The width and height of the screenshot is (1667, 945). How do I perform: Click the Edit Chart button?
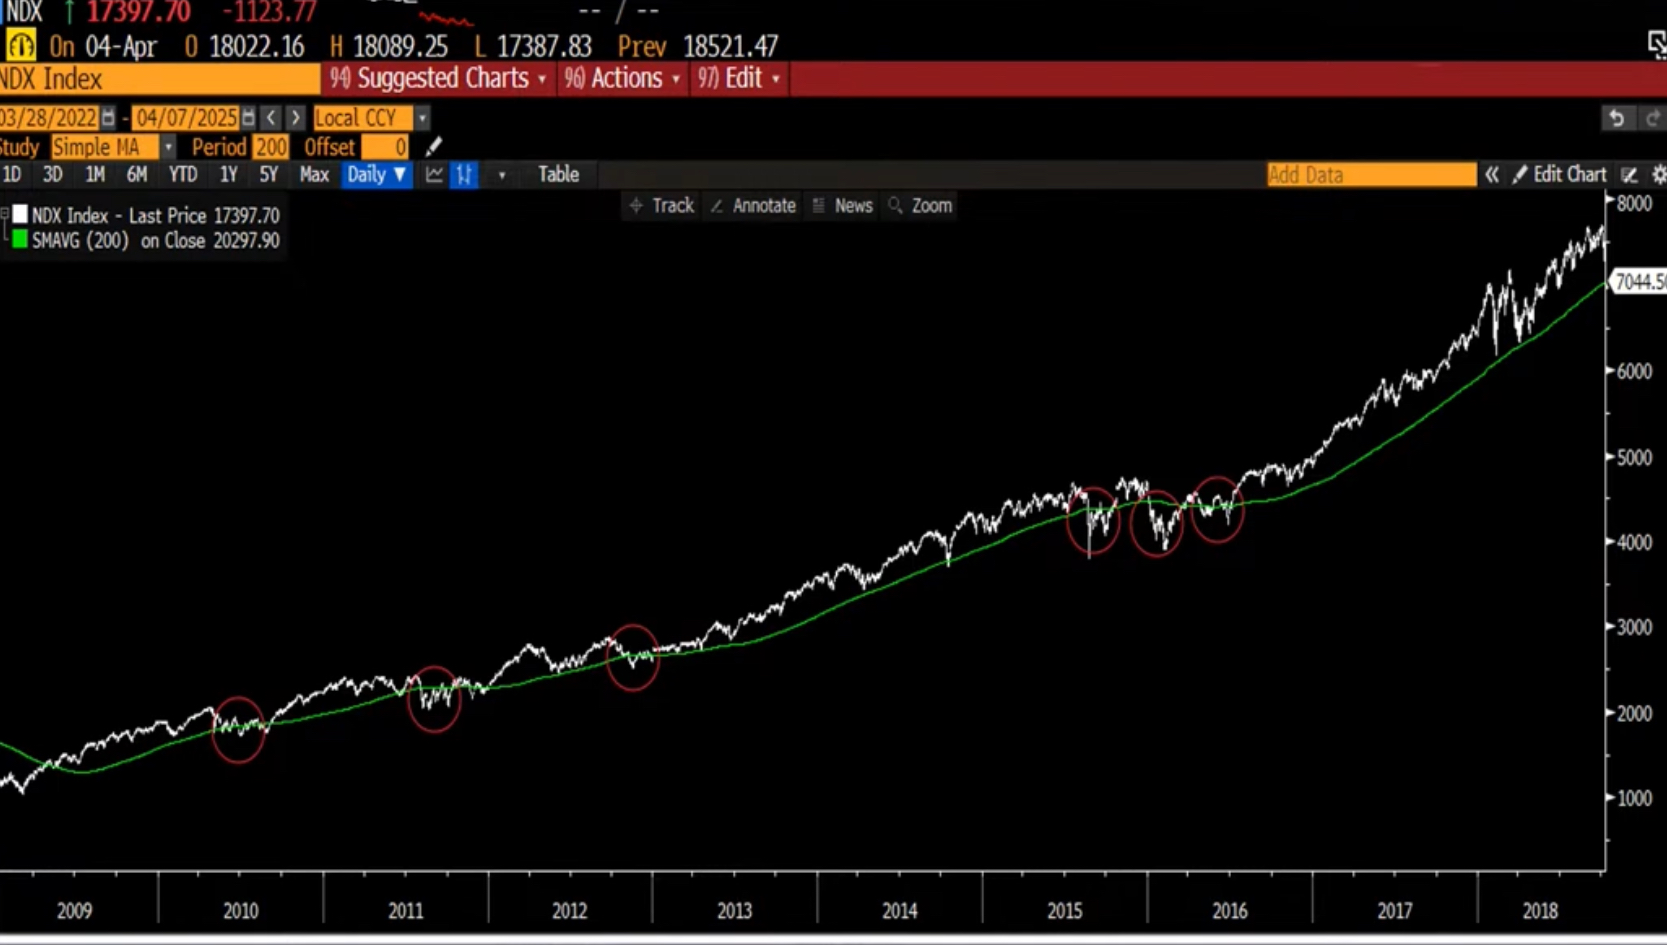(x=1559, y=175)
